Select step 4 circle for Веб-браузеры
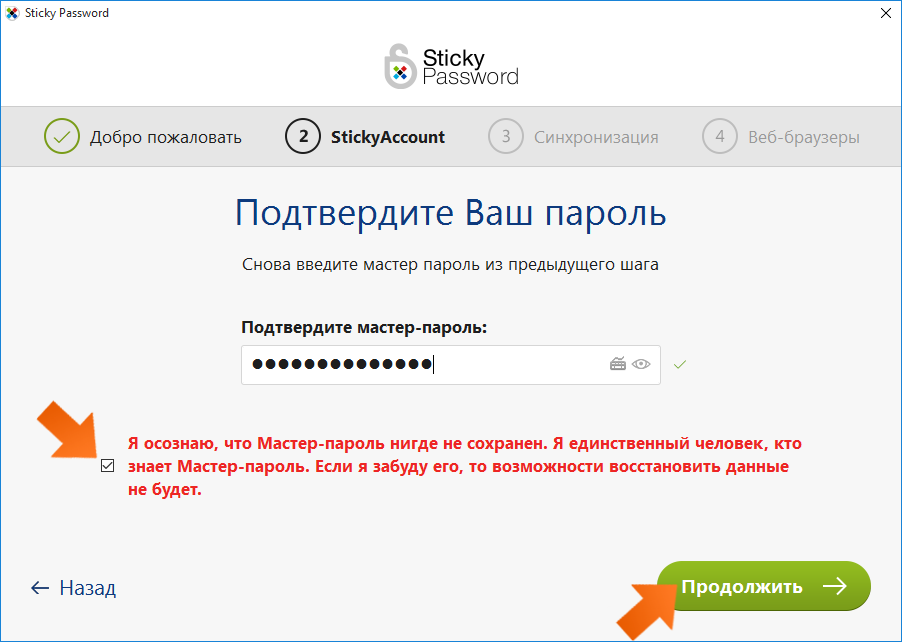The image size is (902, 642). tap(720, 136)
